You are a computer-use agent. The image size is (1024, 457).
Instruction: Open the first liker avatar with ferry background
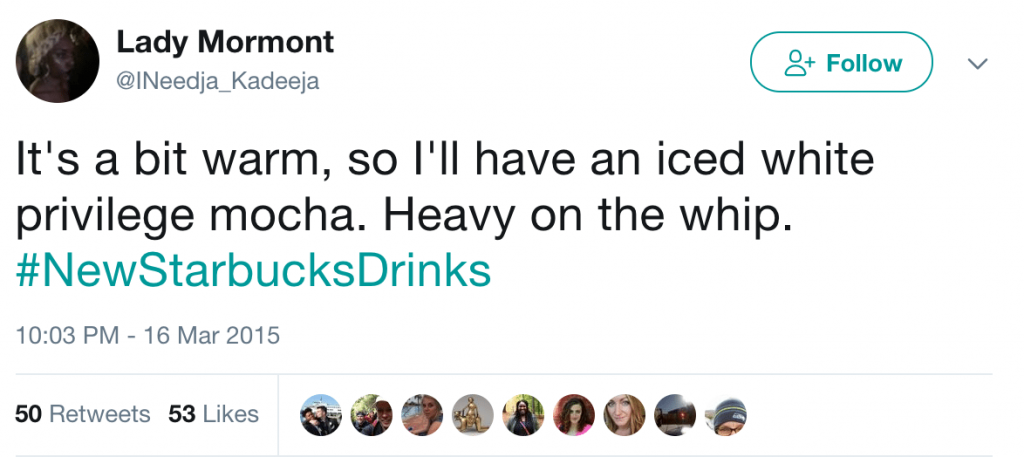pos(322,415)
